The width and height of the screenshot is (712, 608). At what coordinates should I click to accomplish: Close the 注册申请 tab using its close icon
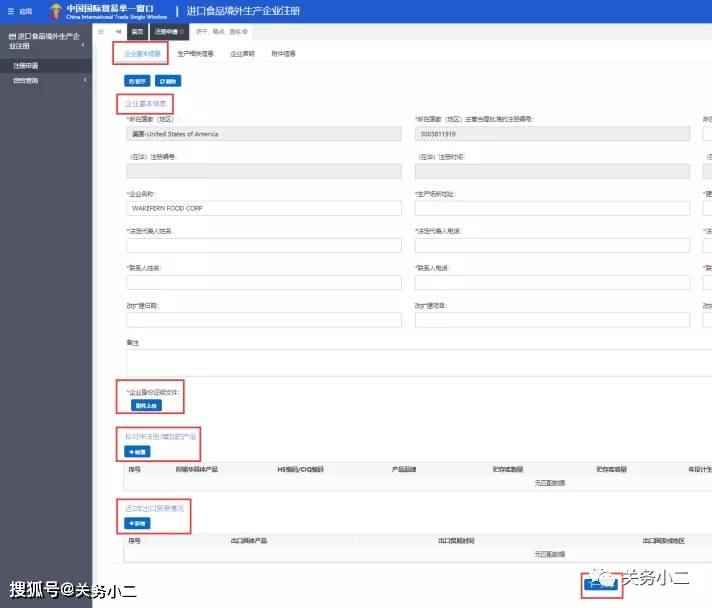coord(182,32)
